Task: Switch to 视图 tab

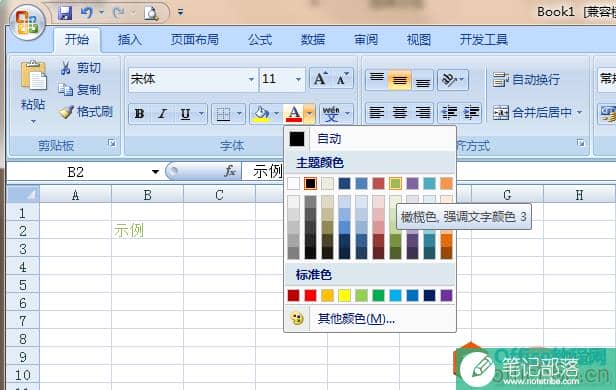Action: pyautogui.click(x=419, y=40)
